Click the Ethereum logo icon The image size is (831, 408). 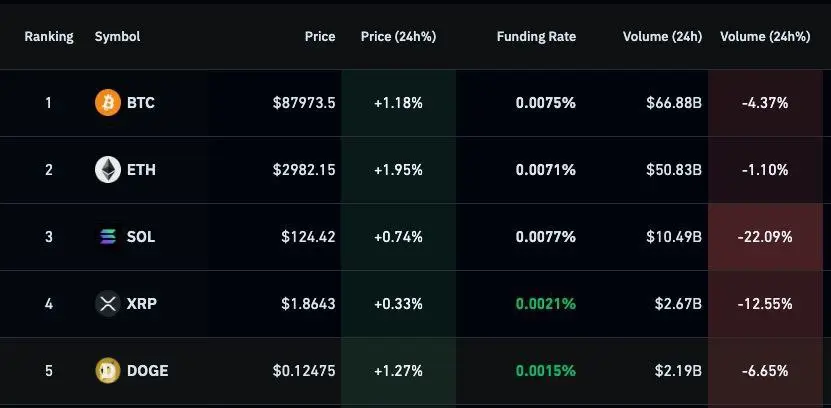(107, 170)
